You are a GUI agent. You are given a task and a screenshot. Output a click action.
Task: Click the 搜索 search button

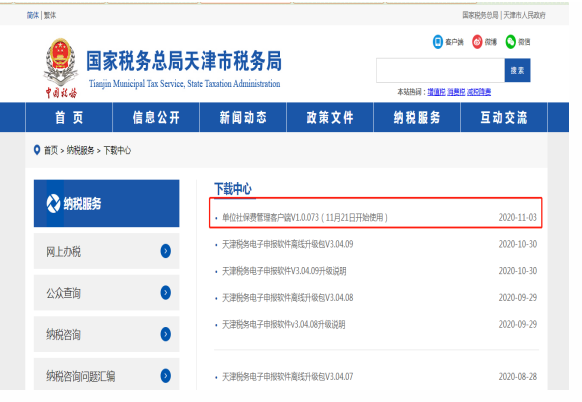pos(517,70)
